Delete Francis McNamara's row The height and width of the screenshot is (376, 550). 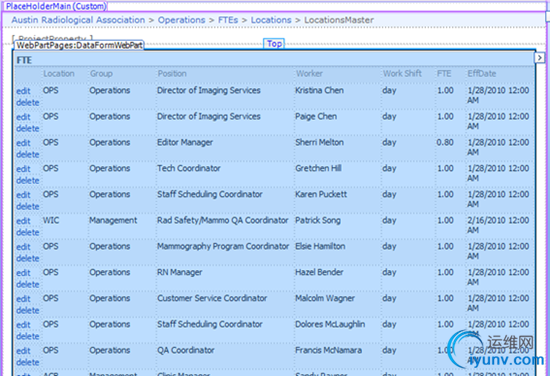(x=28, y=362)
